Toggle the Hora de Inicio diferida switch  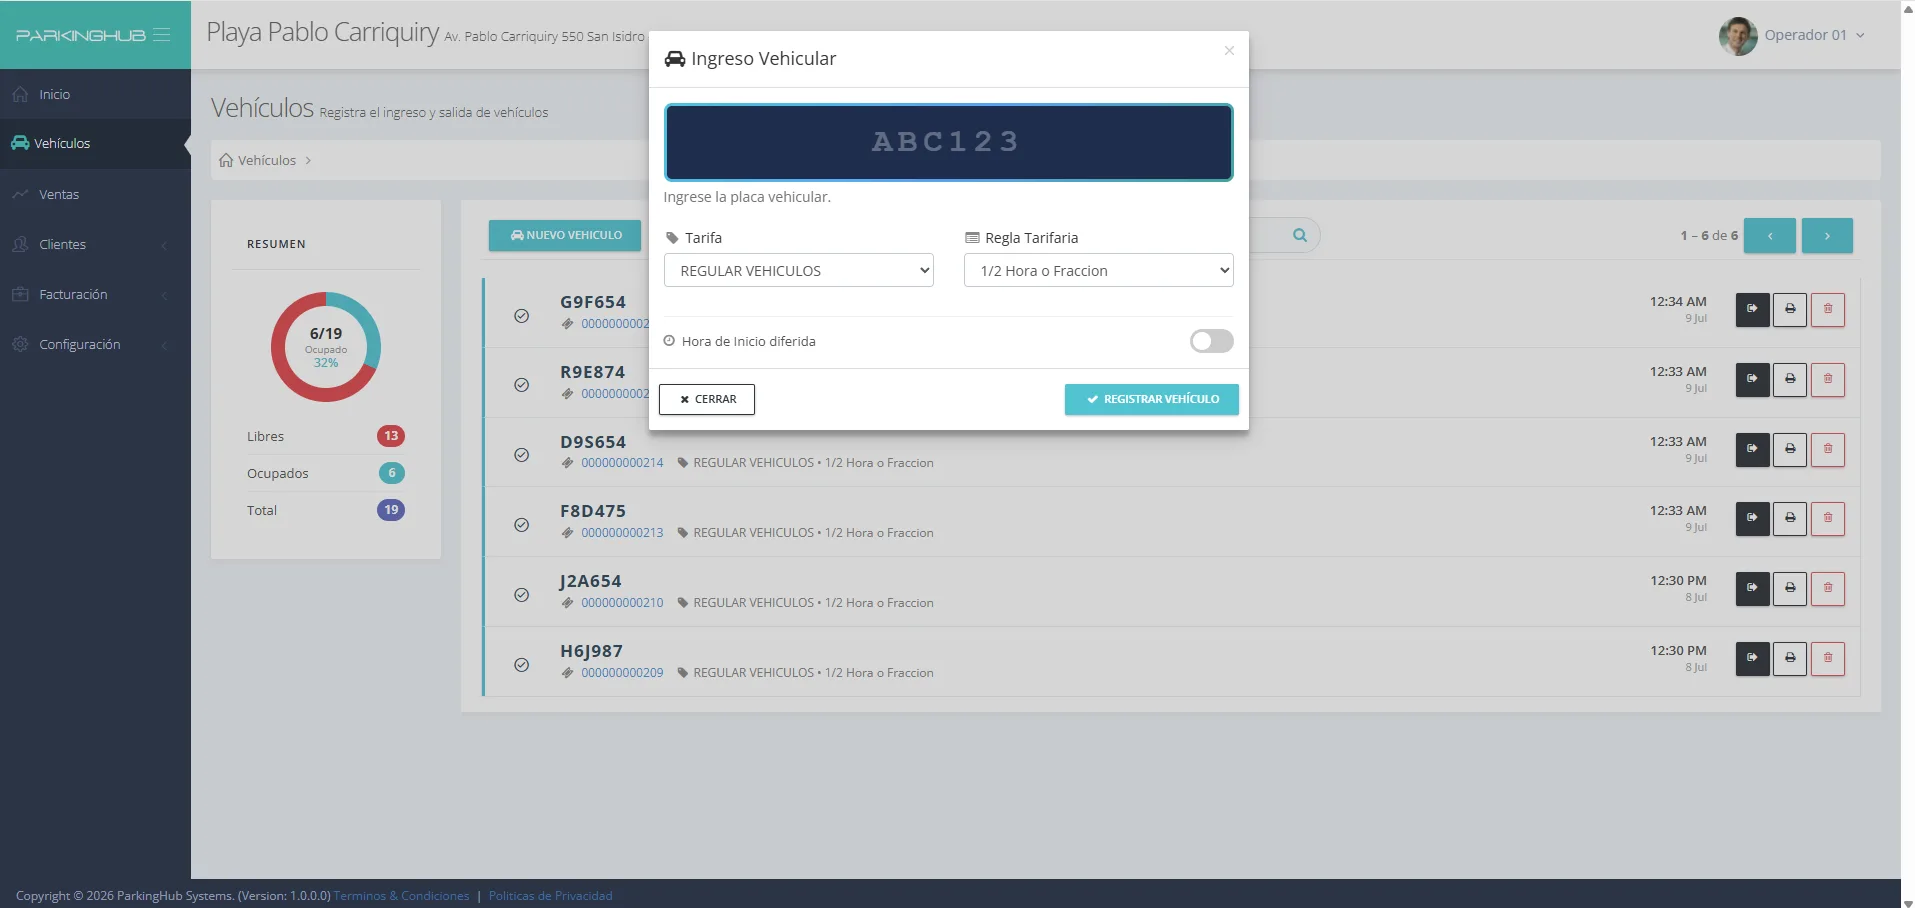click(x=1211, y=341)
